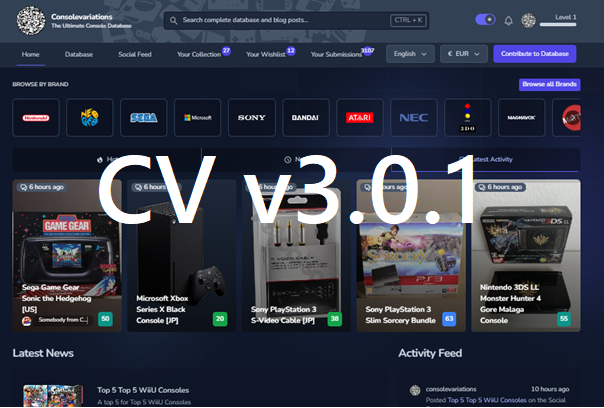Image resolution: width=604 pixels, height=408 pixels.
Task: Open Your Submissions page
Action: pyautogui.click(x=336, y=54)
